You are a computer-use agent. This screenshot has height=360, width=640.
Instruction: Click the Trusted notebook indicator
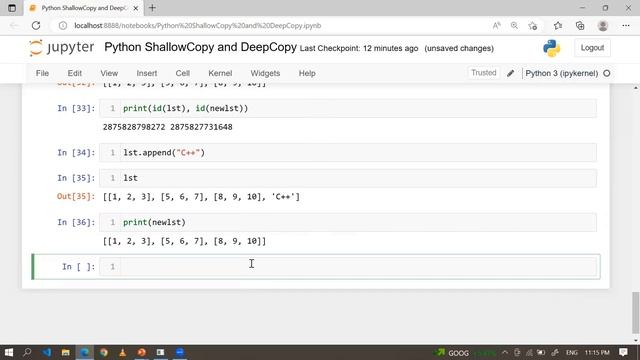coord(484,73)
